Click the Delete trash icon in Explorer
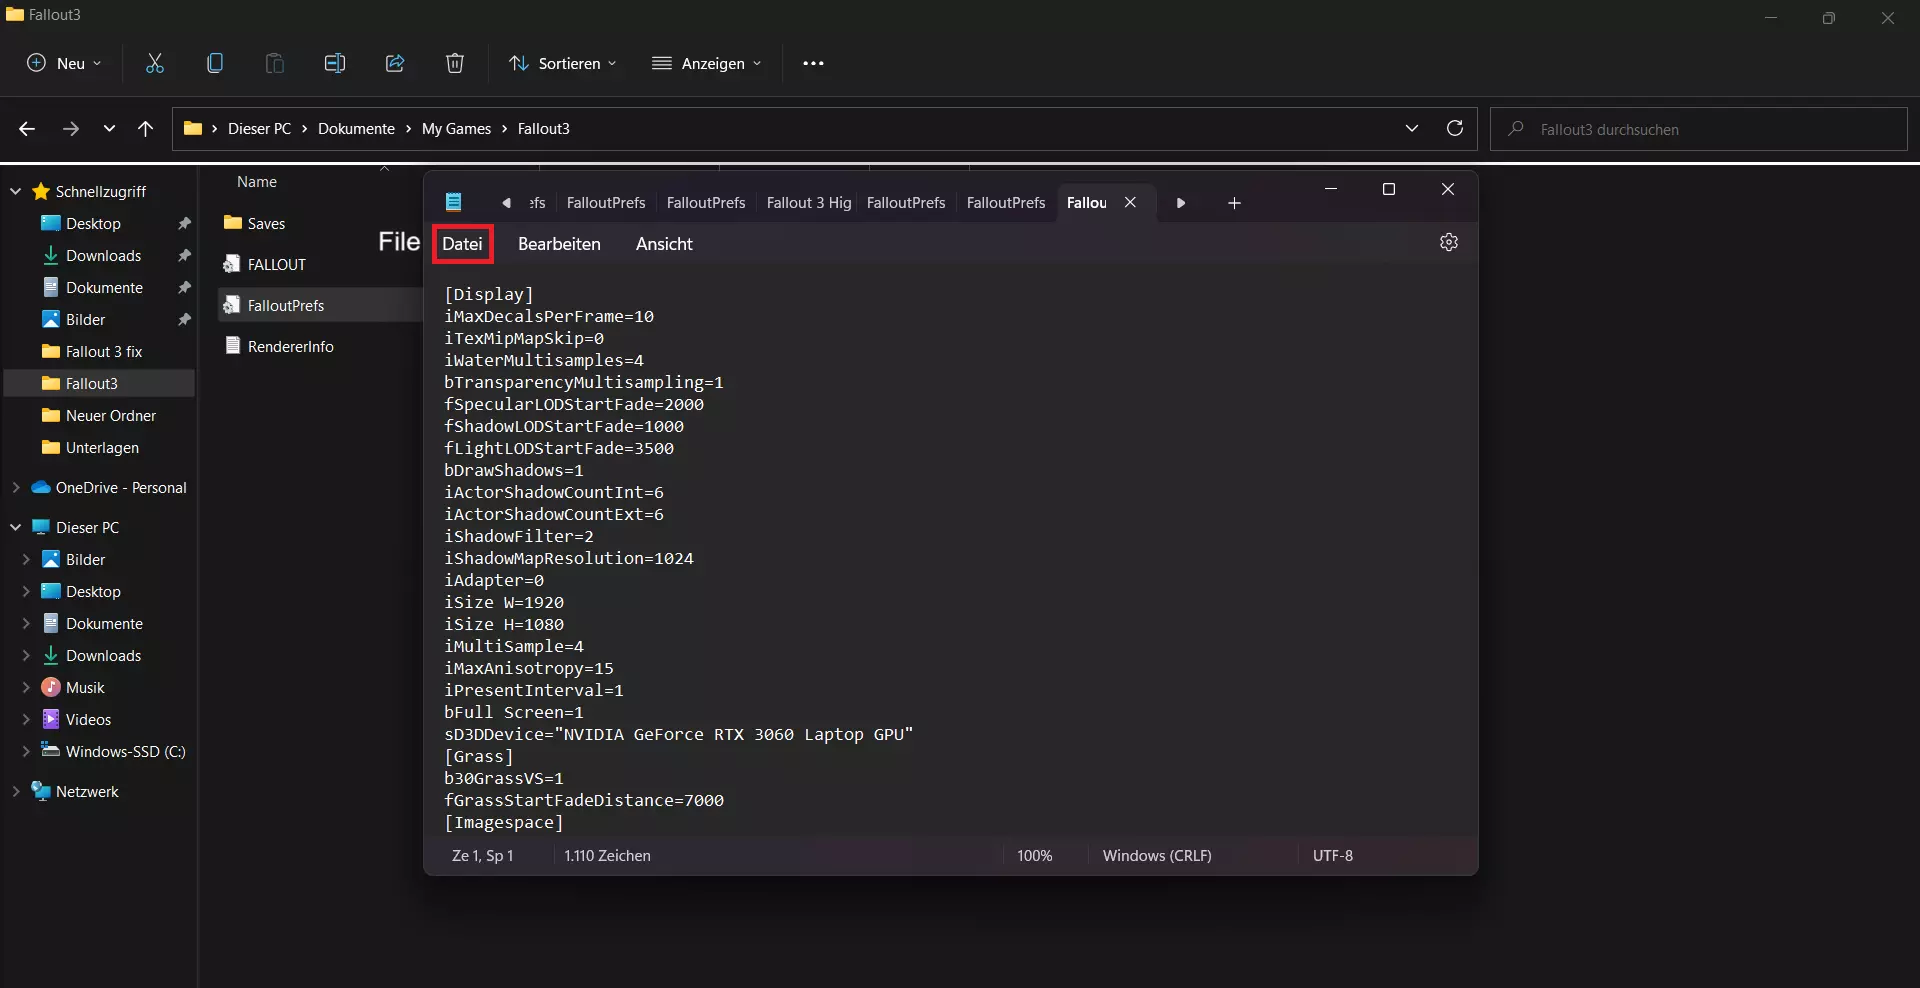 455,63
